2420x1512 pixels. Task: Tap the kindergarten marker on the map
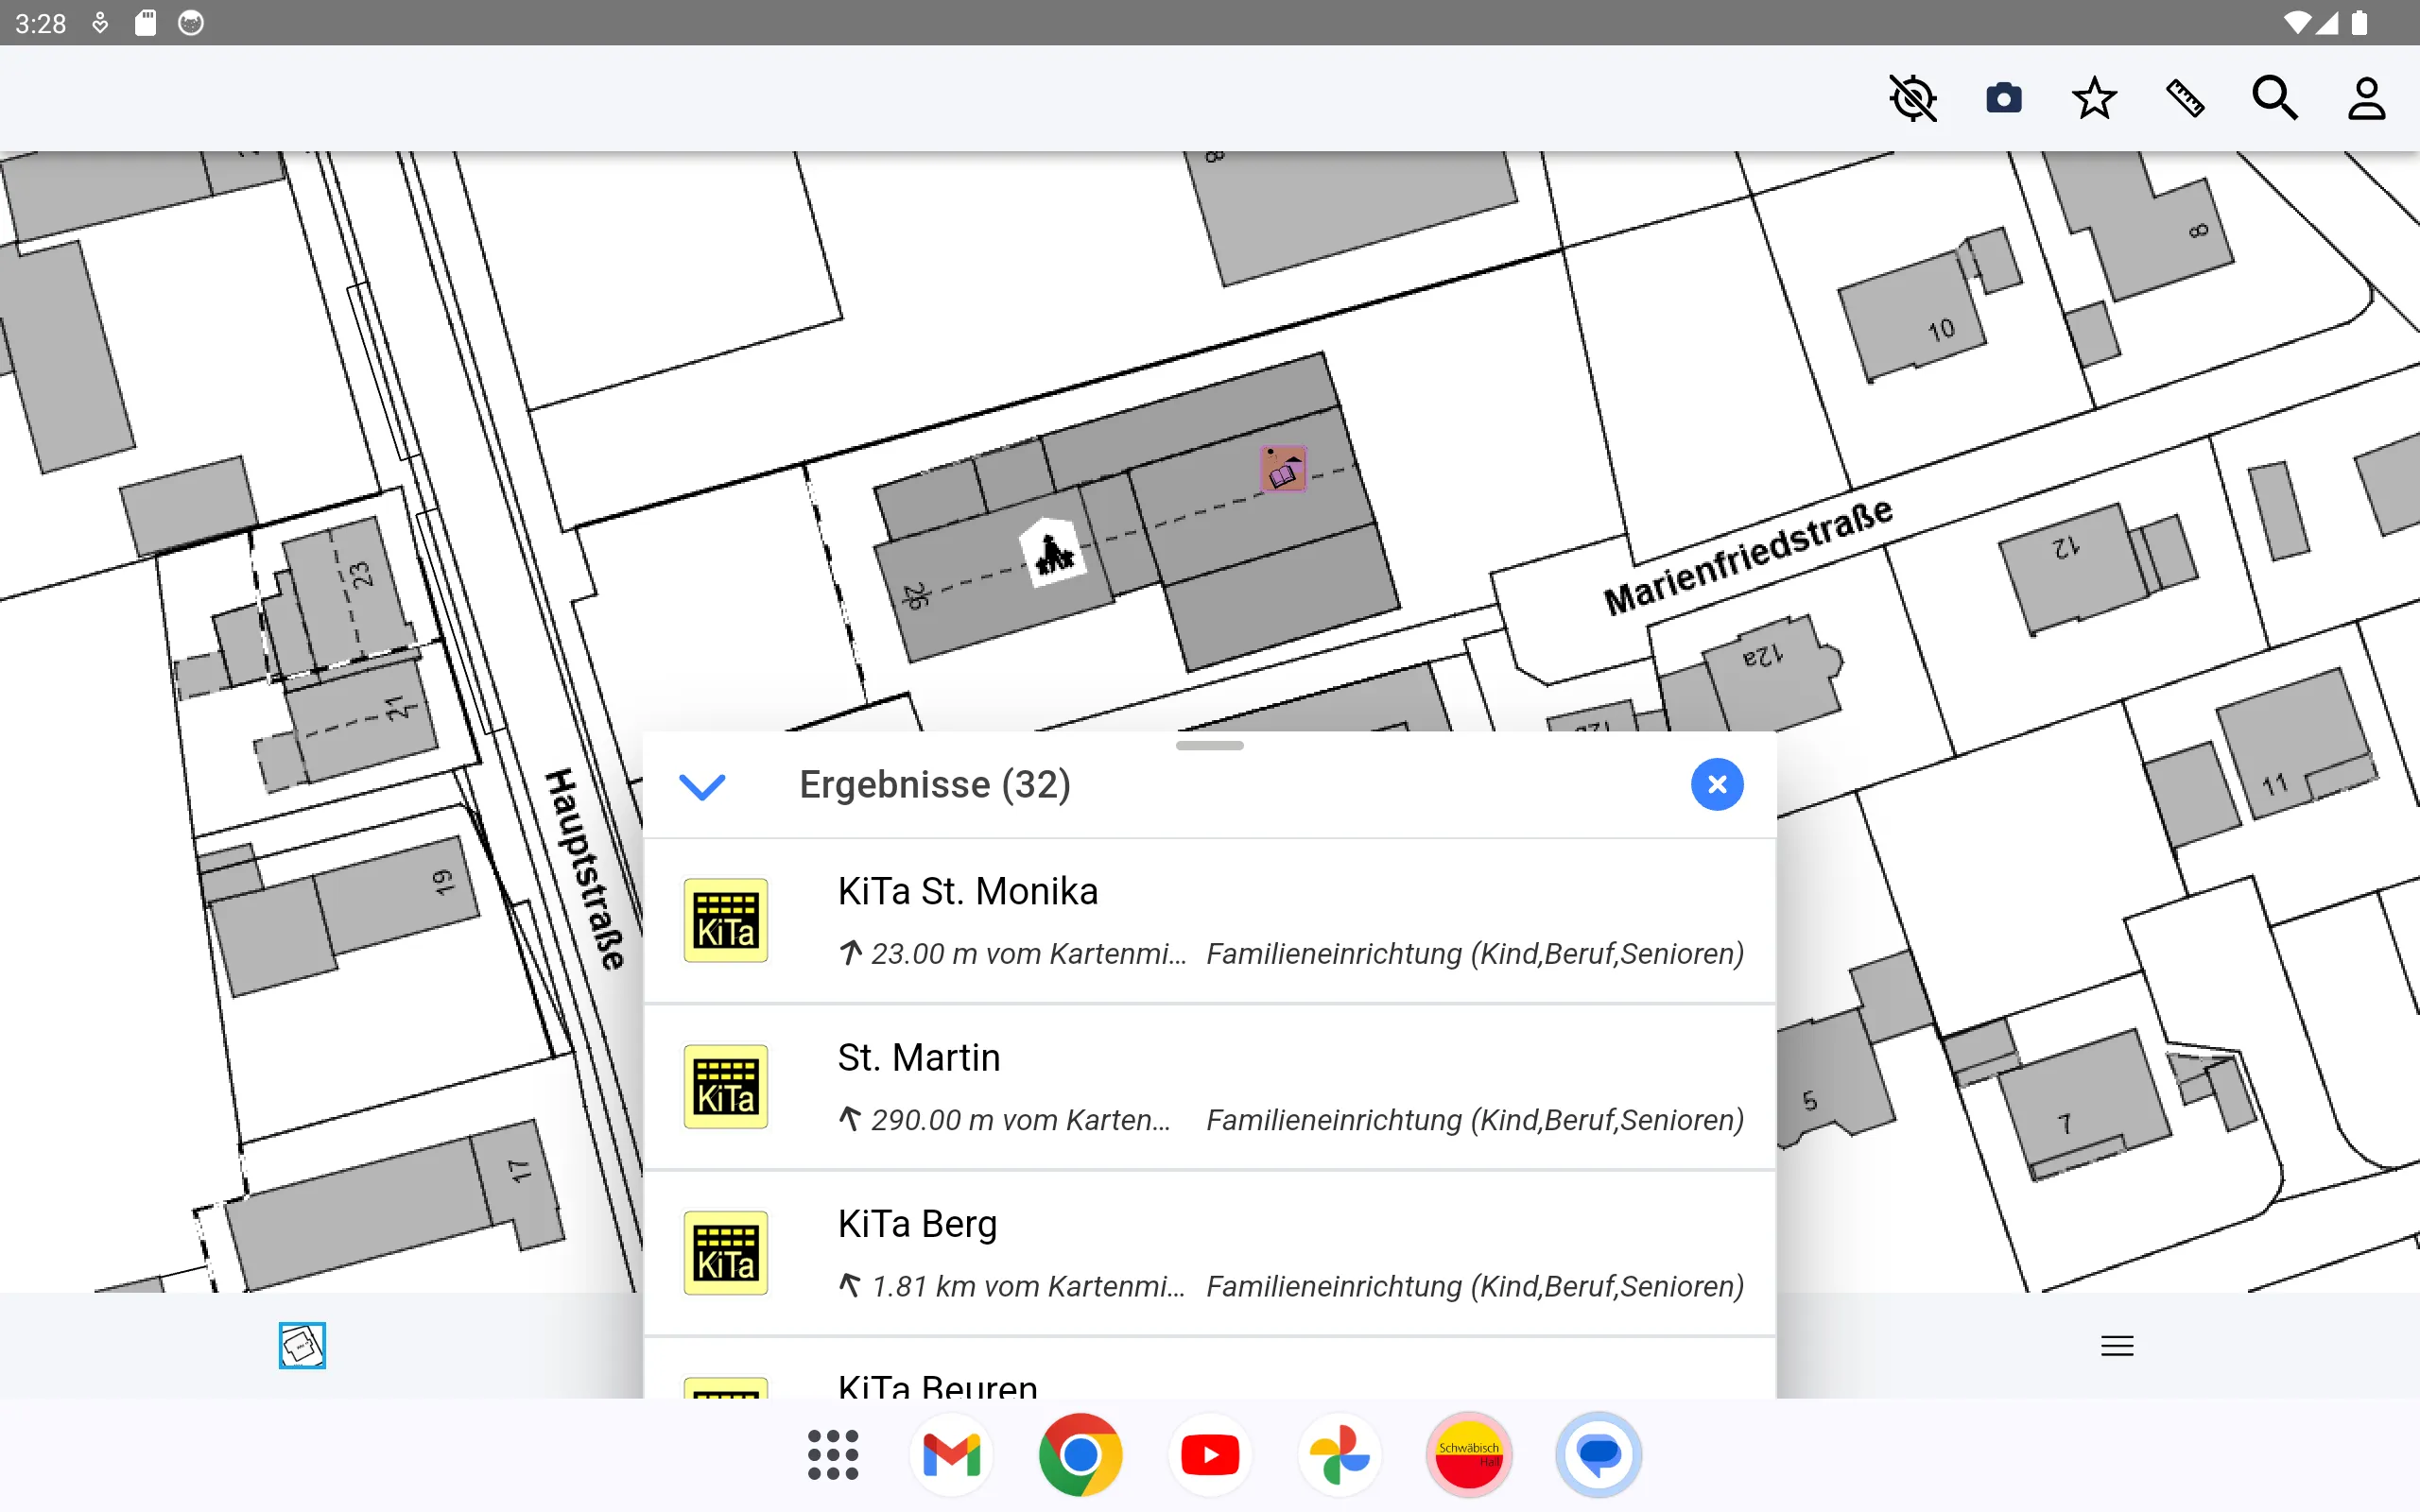(1052, 553)
